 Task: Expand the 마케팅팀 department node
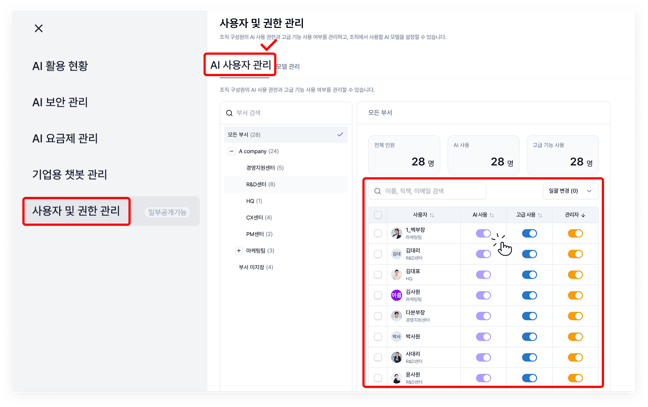(x=238, y=251)
